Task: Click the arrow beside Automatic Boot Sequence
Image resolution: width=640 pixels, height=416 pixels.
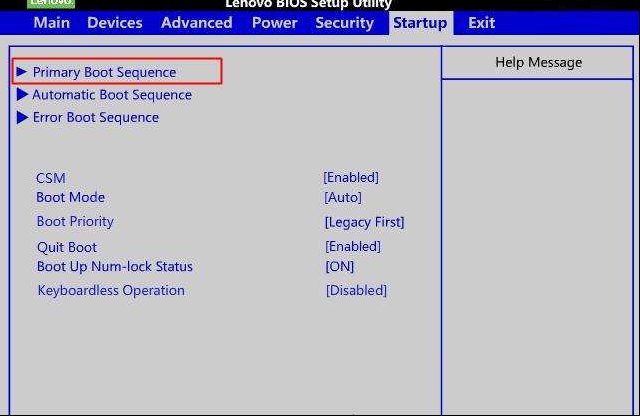Action: pos(22,94)
